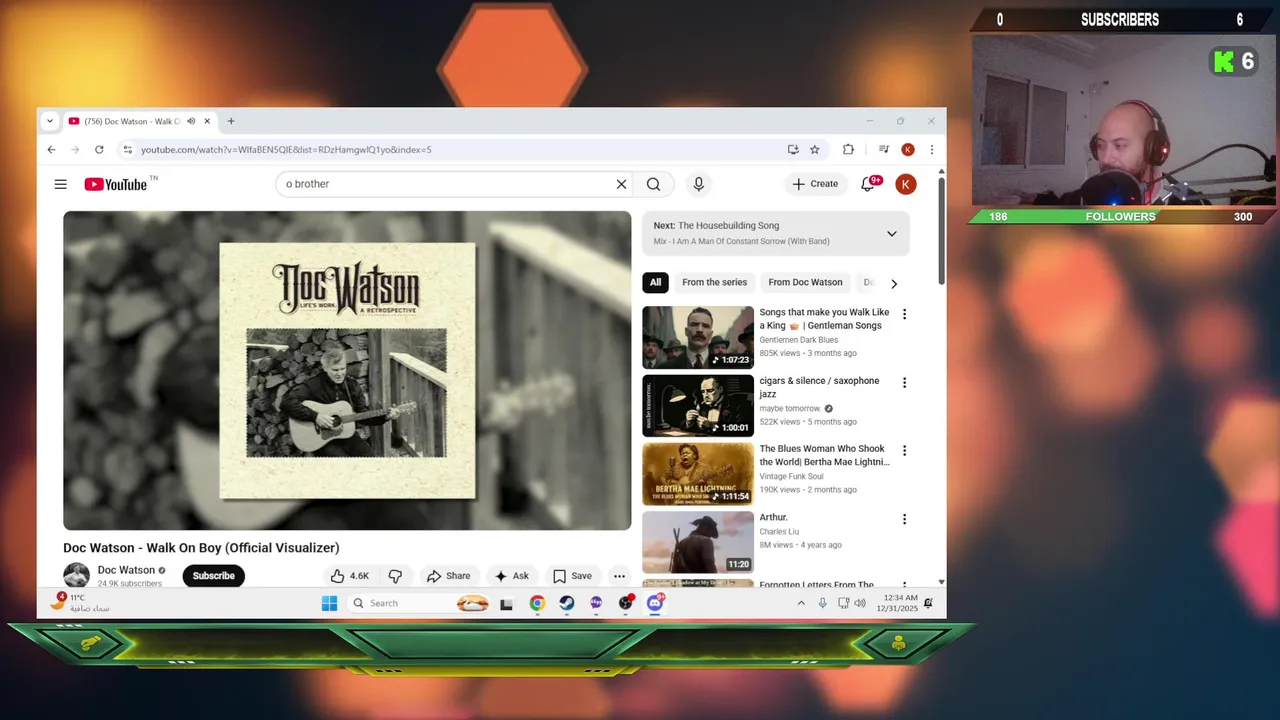The image size is (1280, 720).
Task: Click the browser address bar URL
Action: coord(286,150)
